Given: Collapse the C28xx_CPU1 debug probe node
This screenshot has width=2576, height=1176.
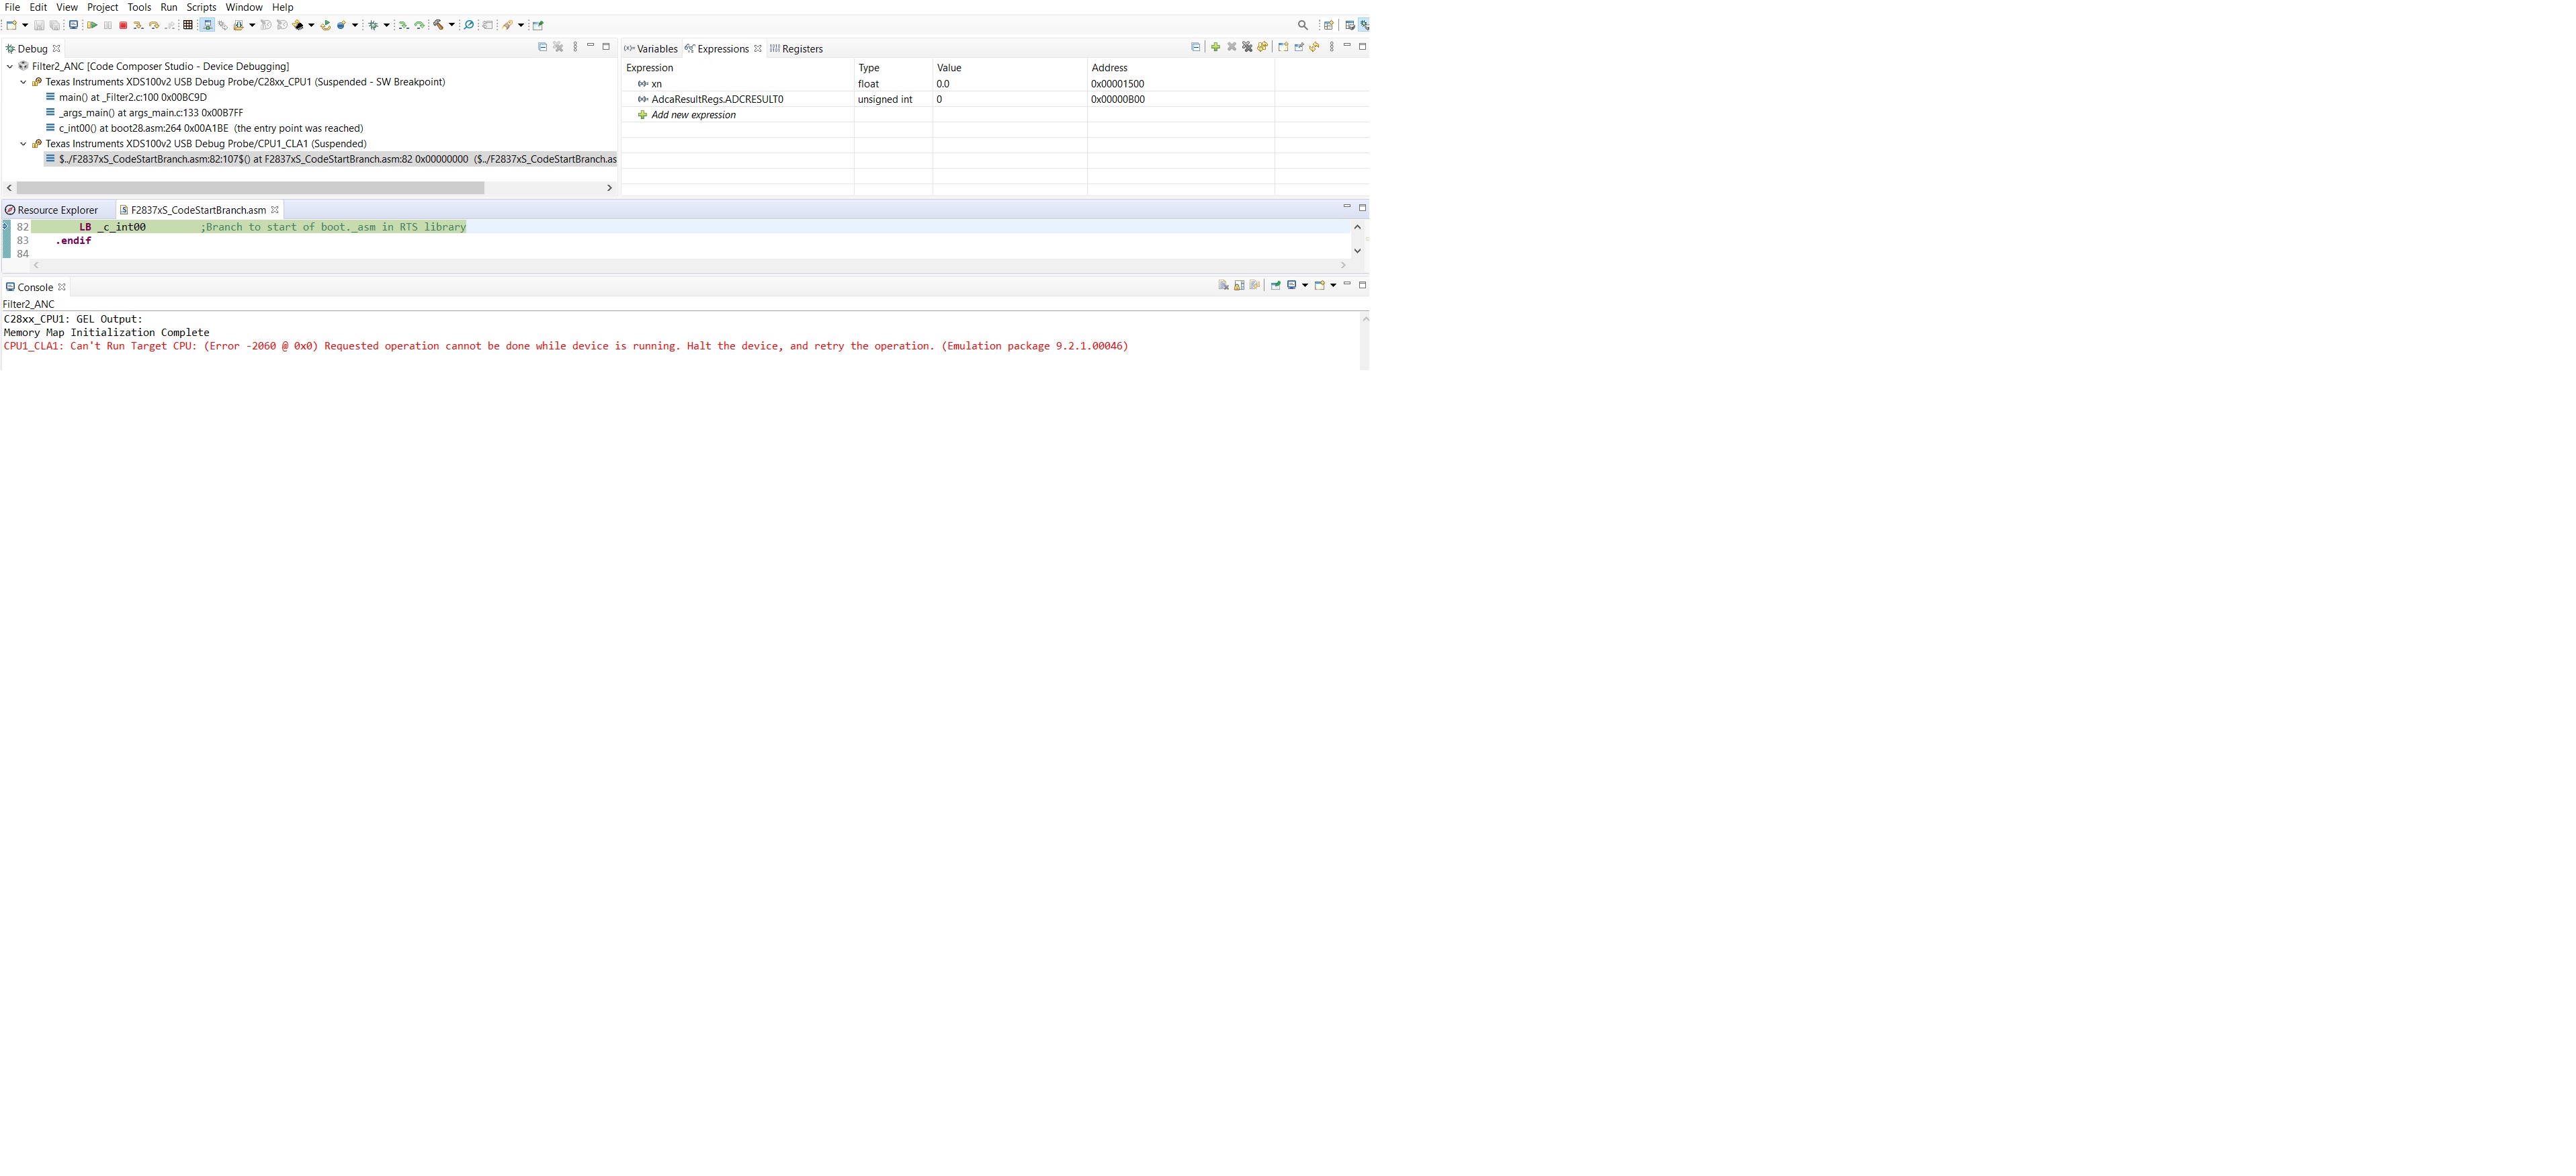Looking at the screenshot, I should [23, 82].
